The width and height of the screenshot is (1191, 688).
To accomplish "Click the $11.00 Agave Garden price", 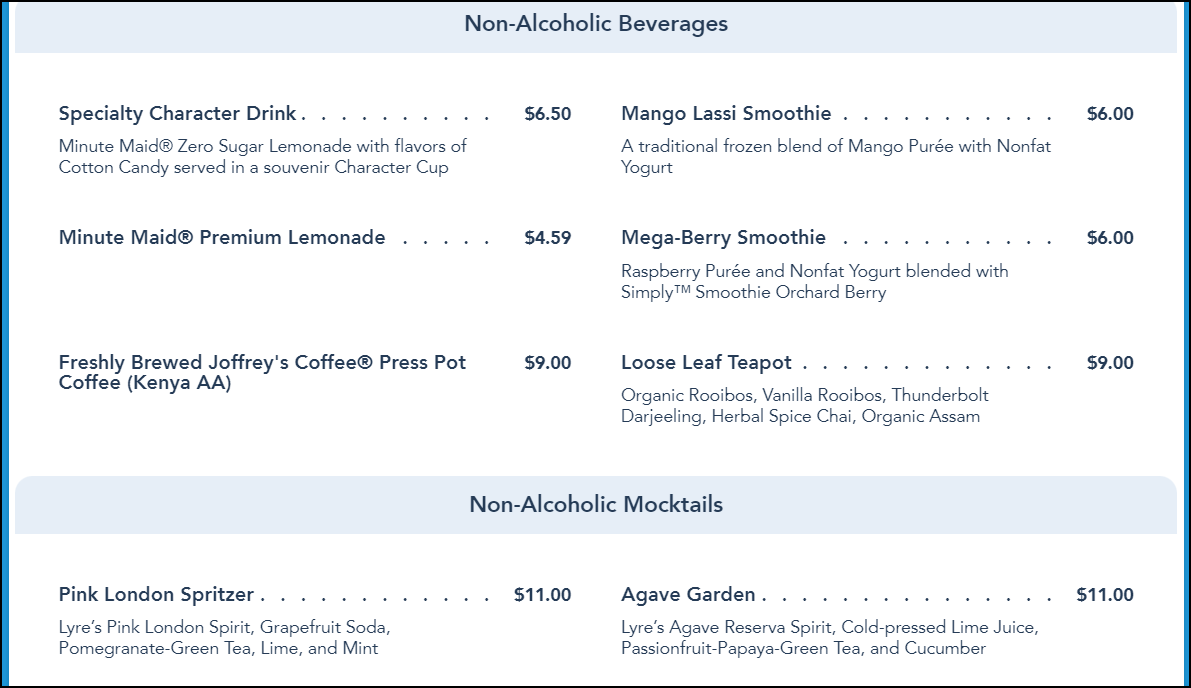I will 1104,595.
